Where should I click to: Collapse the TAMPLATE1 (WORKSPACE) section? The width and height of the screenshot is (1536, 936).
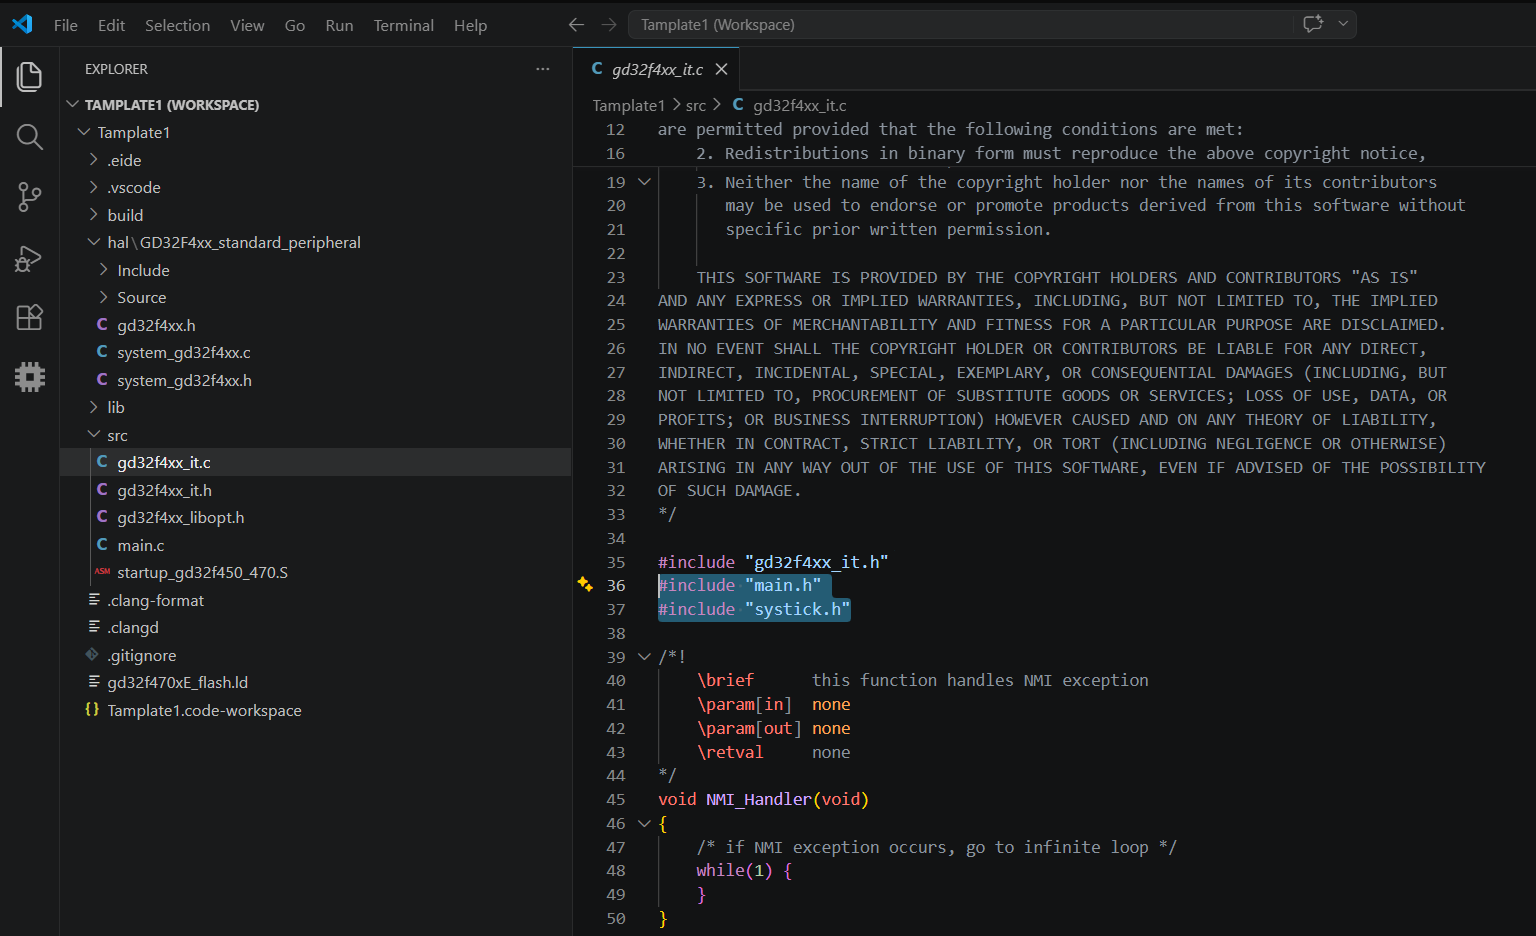72,104
